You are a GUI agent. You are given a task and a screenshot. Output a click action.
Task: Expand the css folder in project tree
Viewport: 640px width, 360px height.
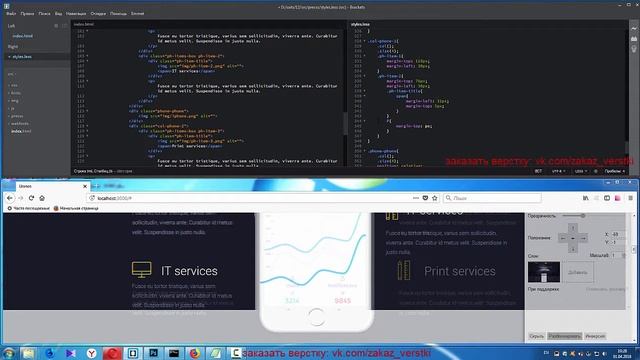pyautogui.click(x=14, y=85)
